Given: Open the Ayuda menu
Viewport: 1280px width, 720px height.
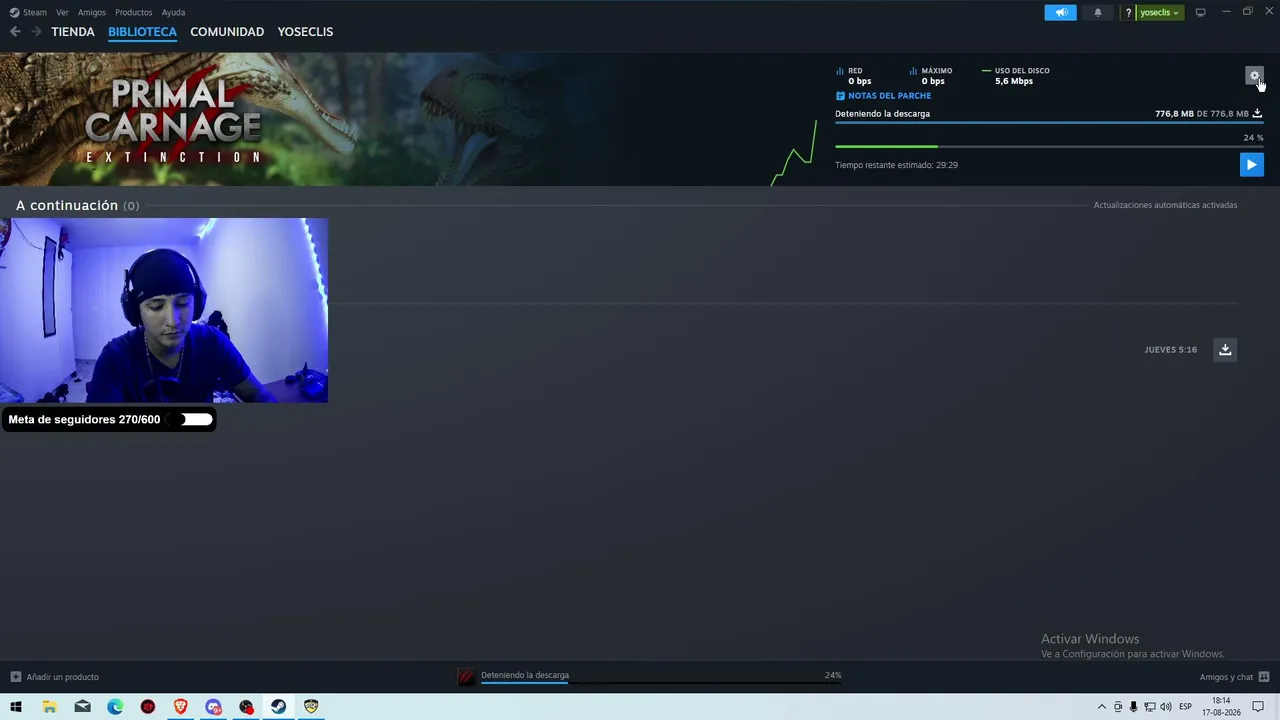Looking at the screenshot, I should (x=173, y=12).
